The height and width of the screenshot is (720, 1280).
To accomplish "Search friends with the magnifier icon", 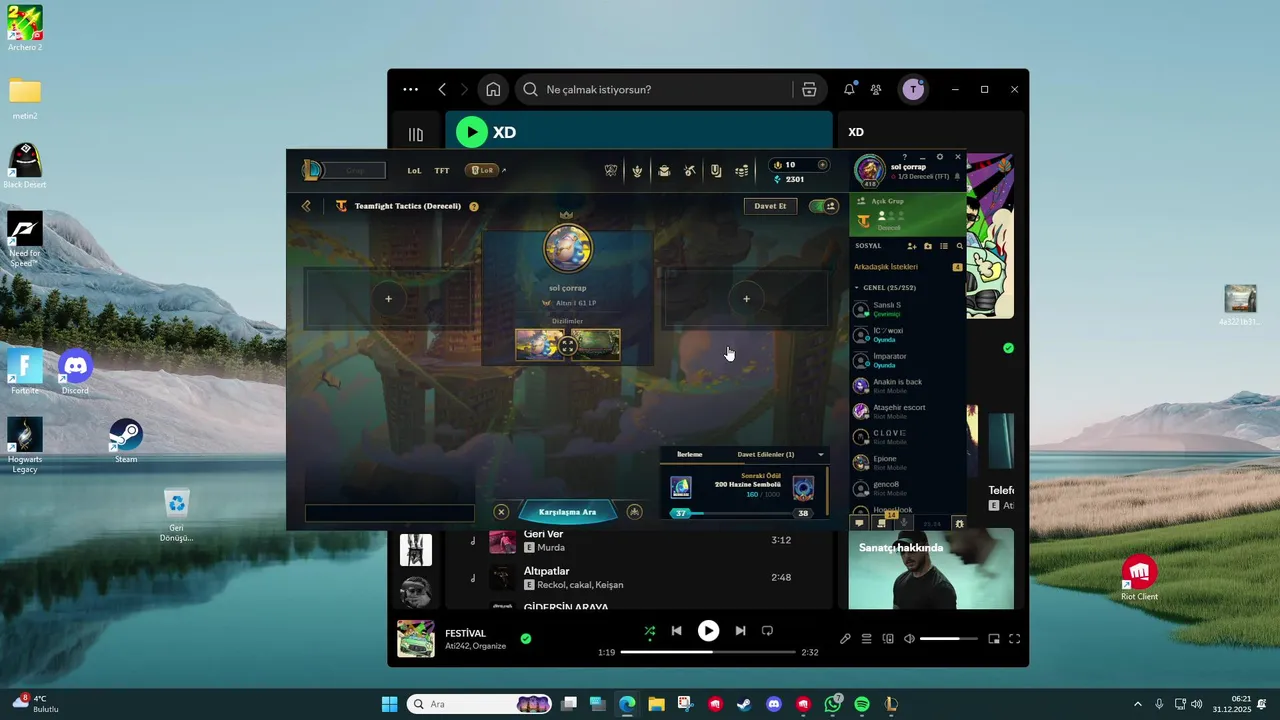I will point(960,246).
